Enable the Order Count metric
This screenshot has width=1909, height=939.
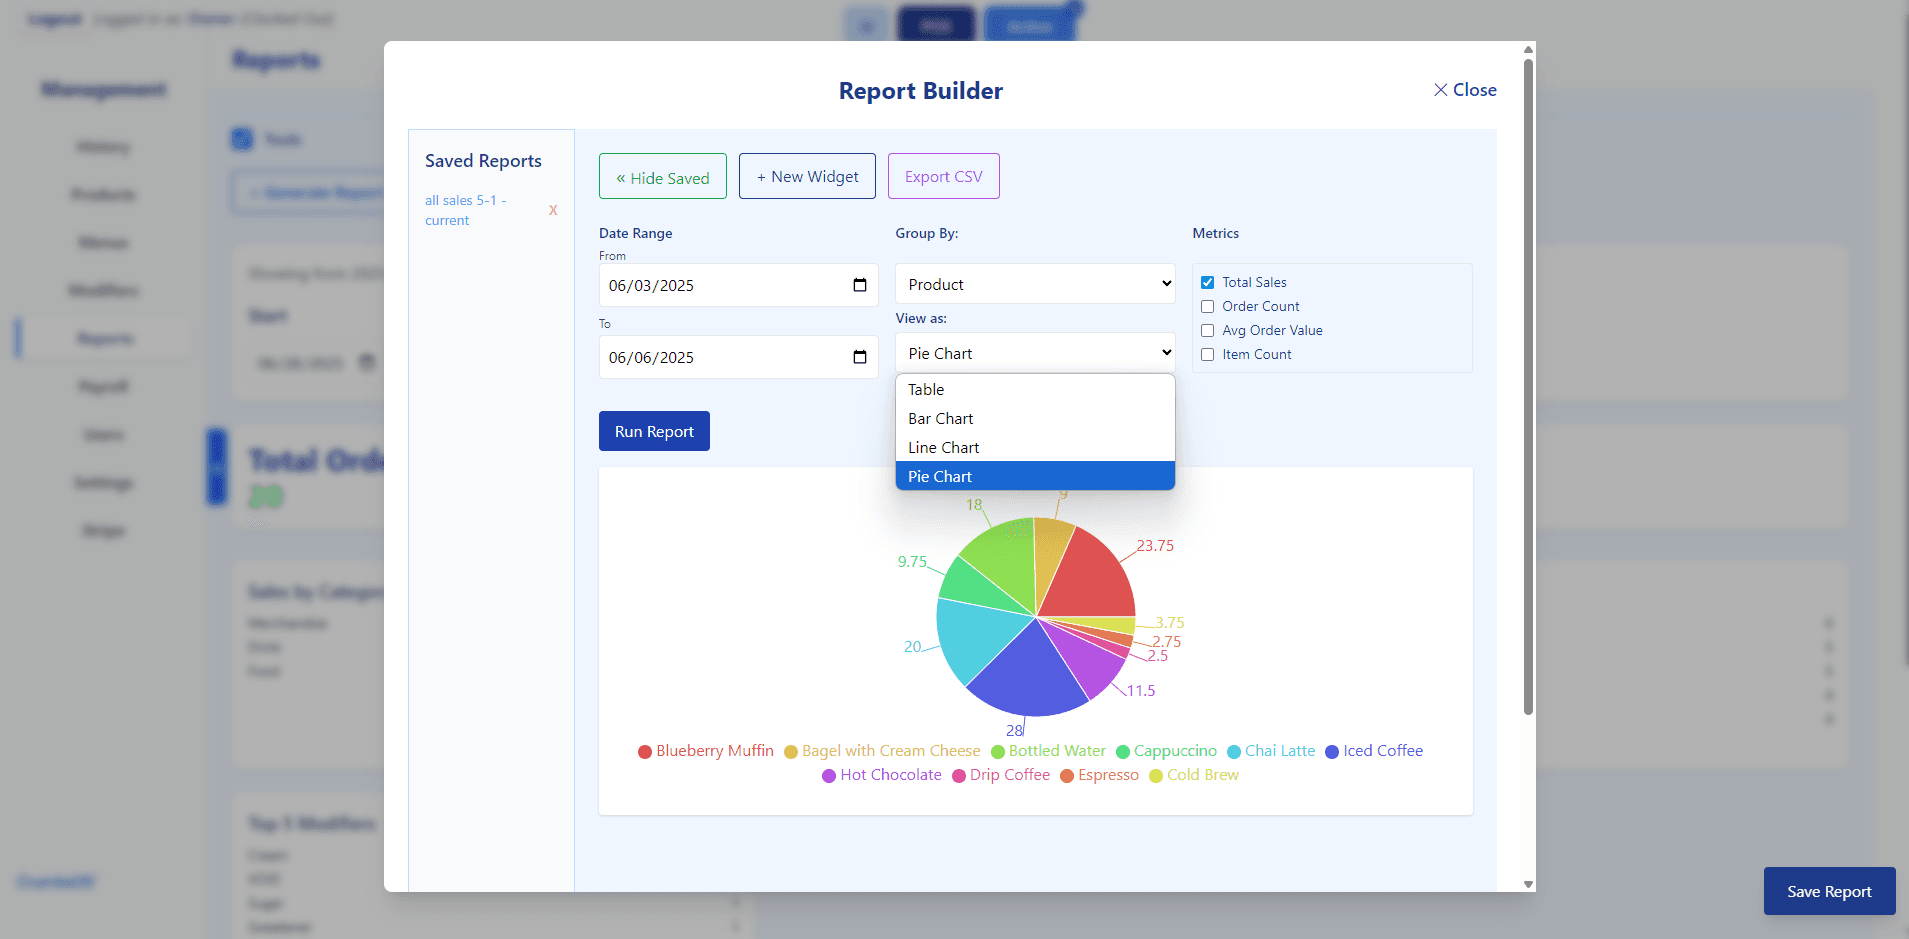tap(1207, 307)
